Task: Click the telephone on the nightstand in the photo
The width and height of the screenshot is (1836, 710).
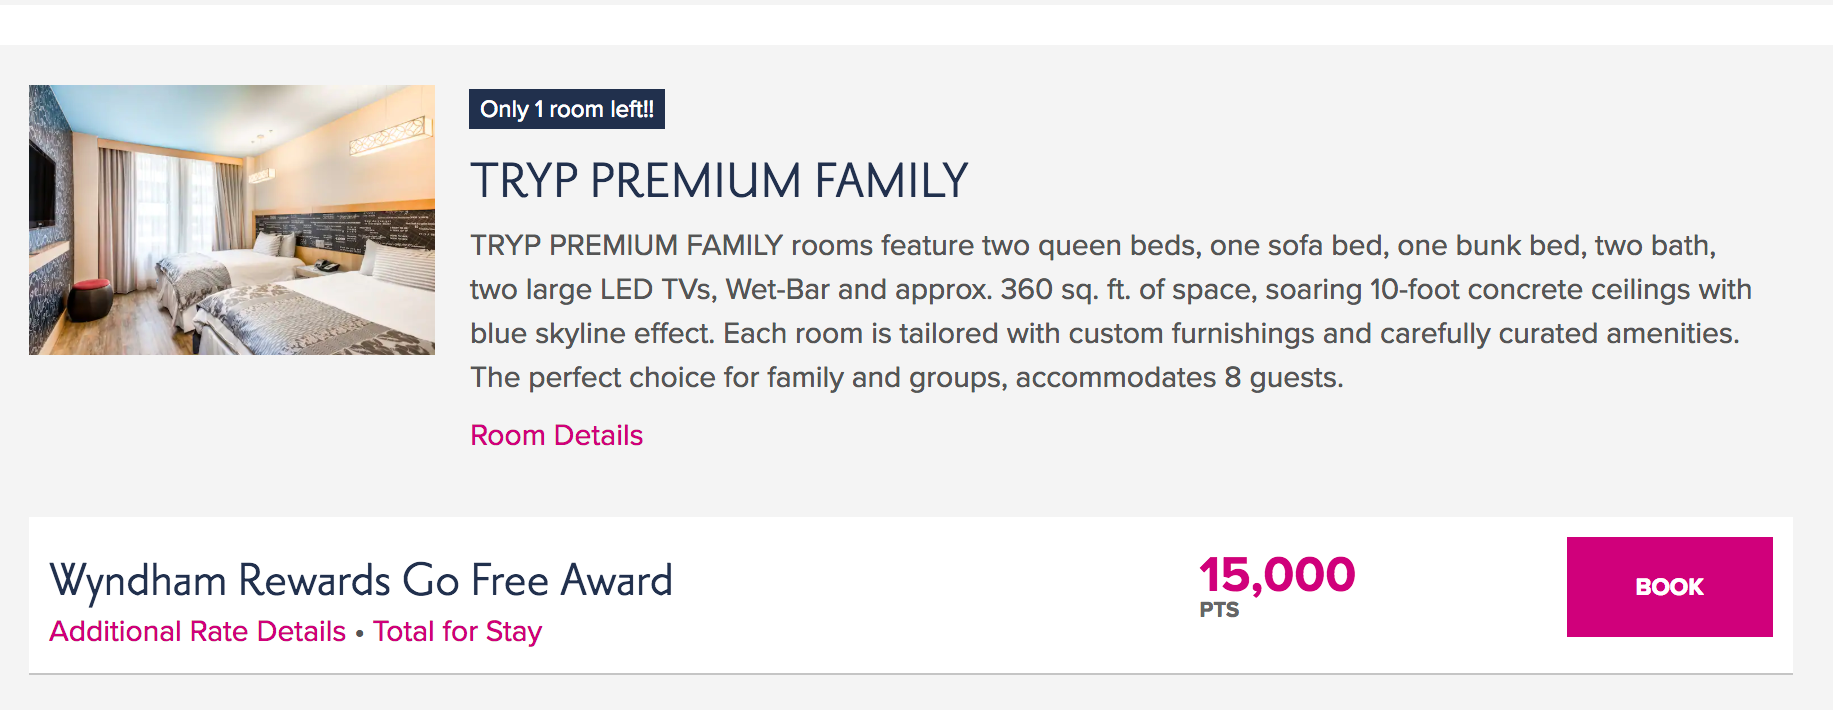Action: 325,266
